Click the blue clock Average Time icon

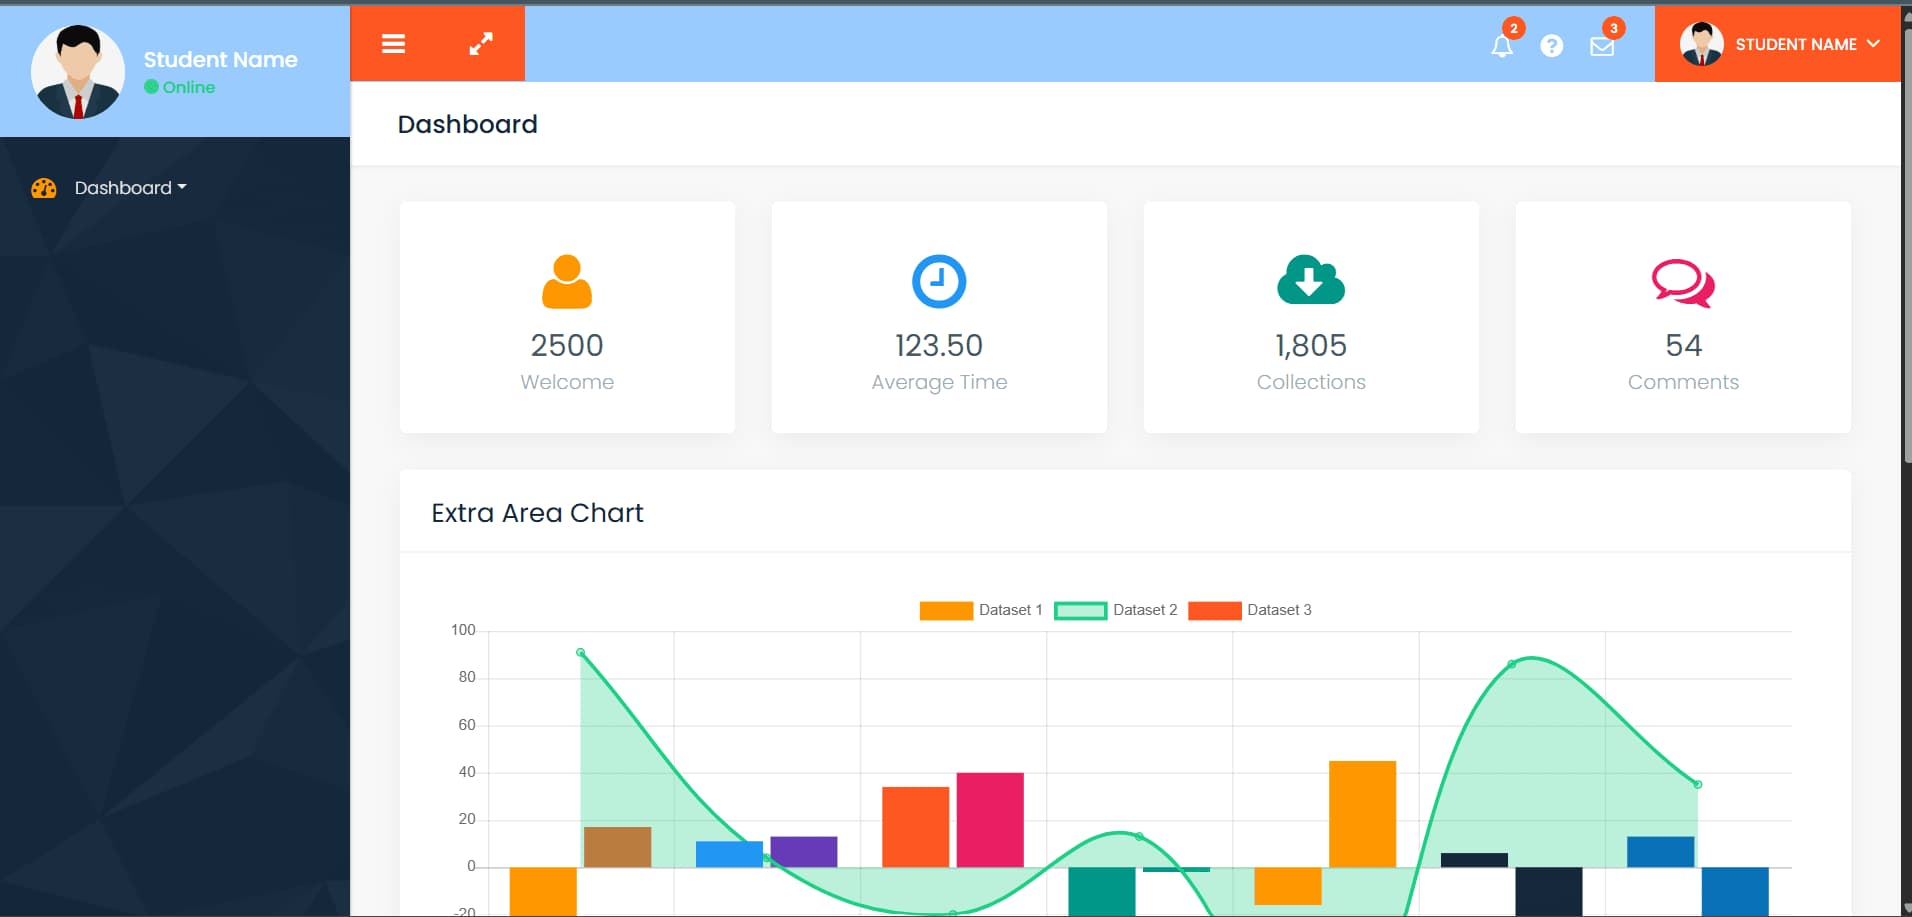[x=938, y=282]
